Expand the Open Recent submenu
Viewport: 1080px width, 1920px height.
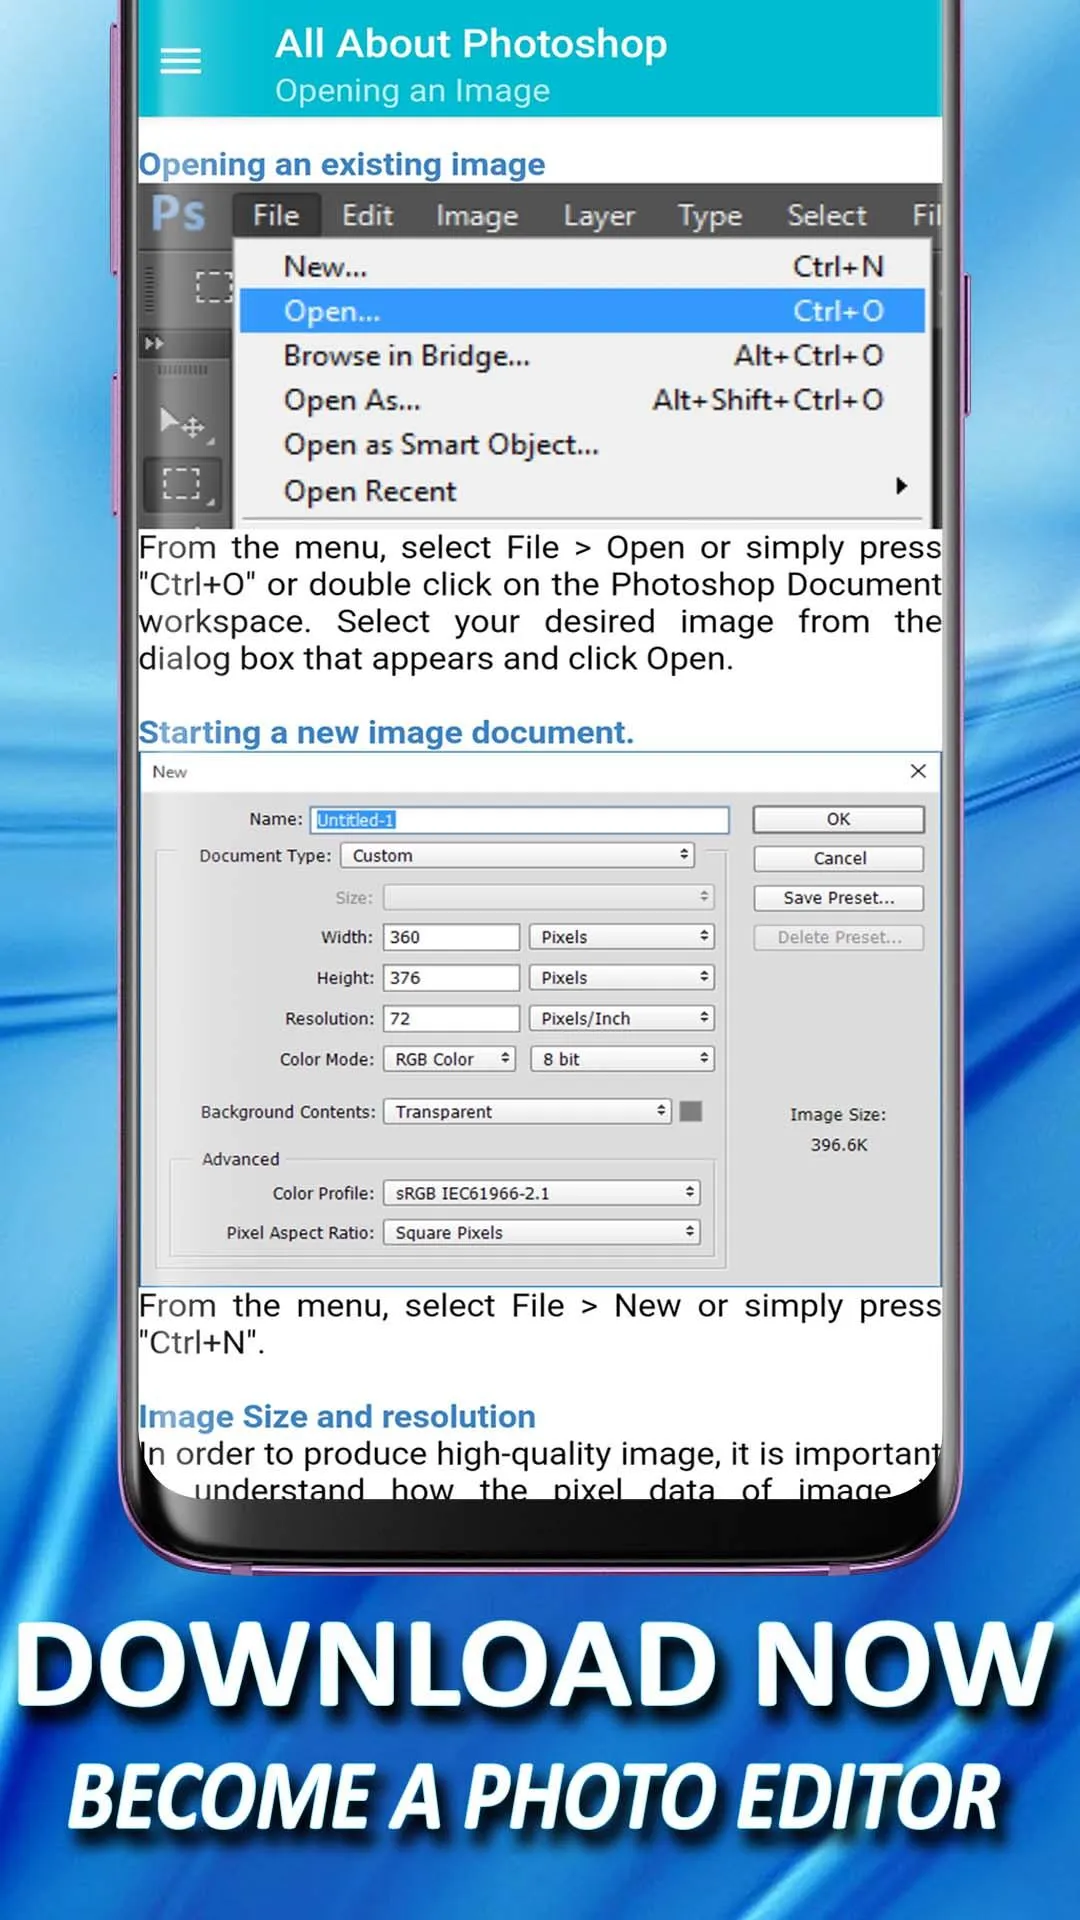(x=582, y=491)
